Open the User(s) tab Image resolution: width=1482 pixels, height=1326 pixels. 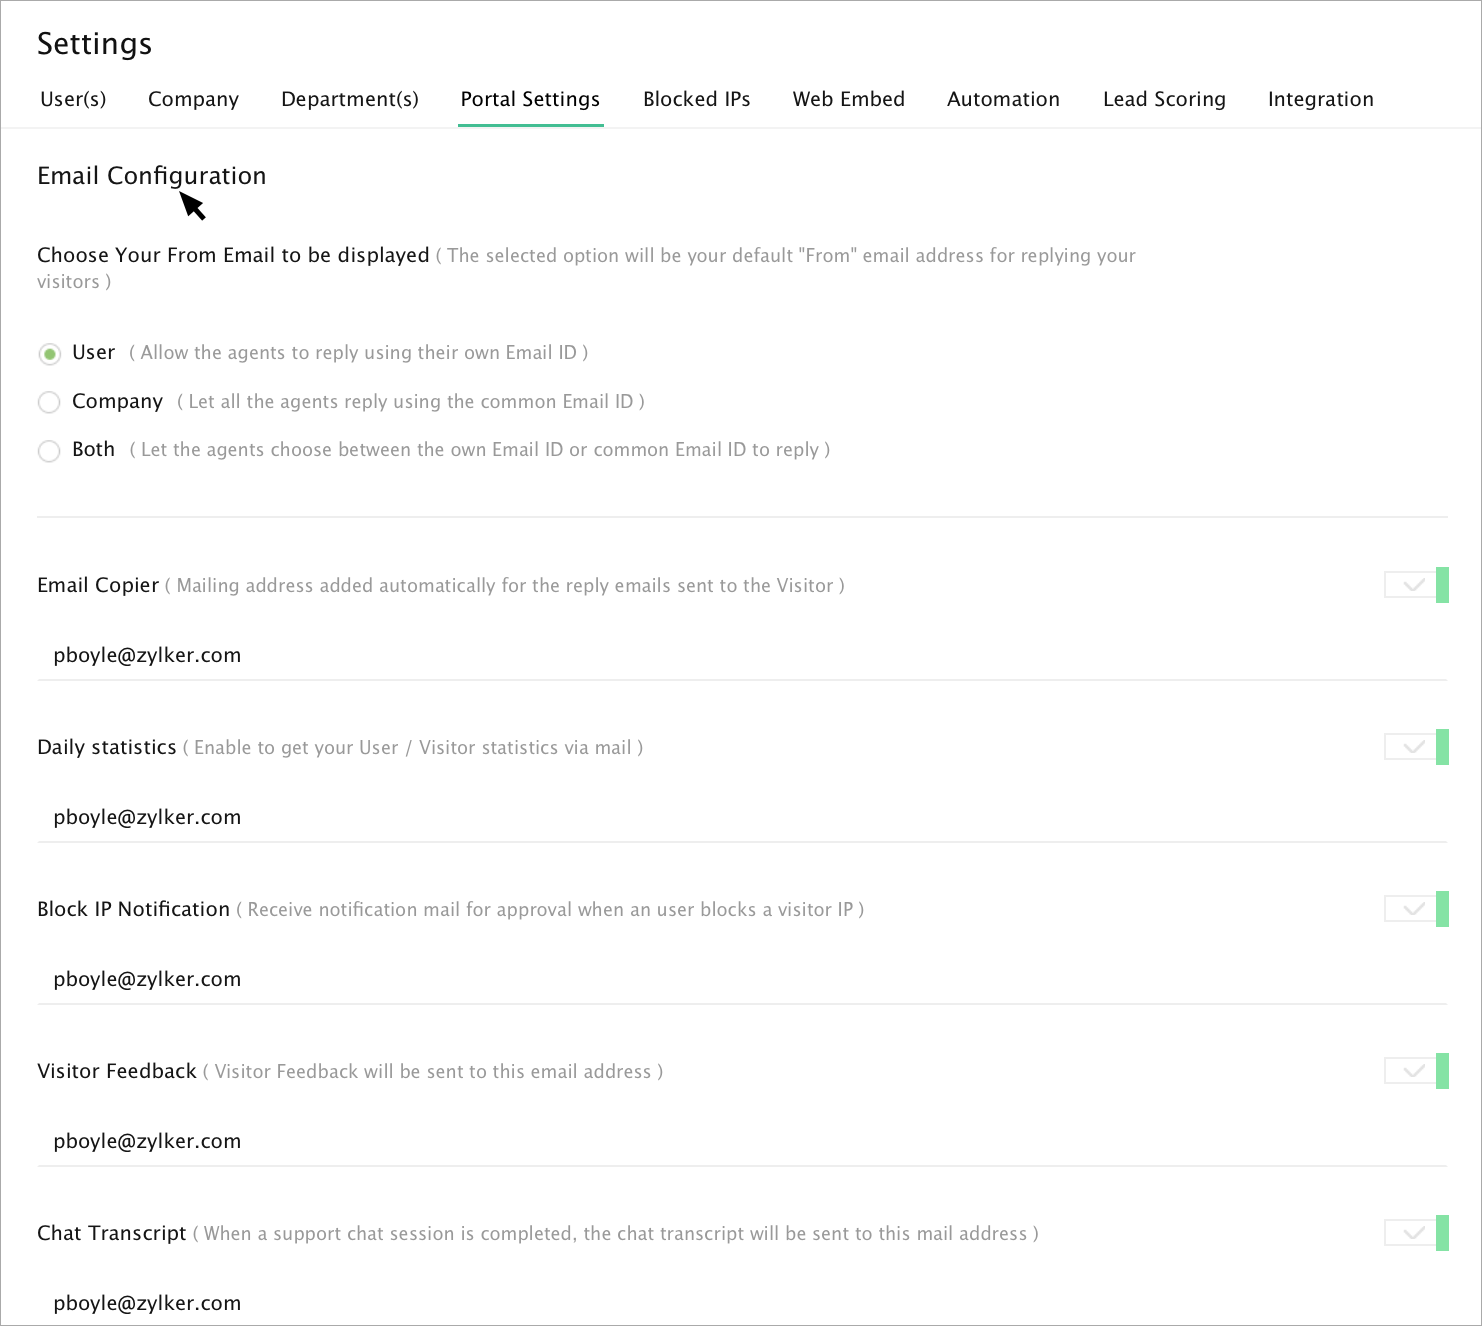[x=73, y=99]
